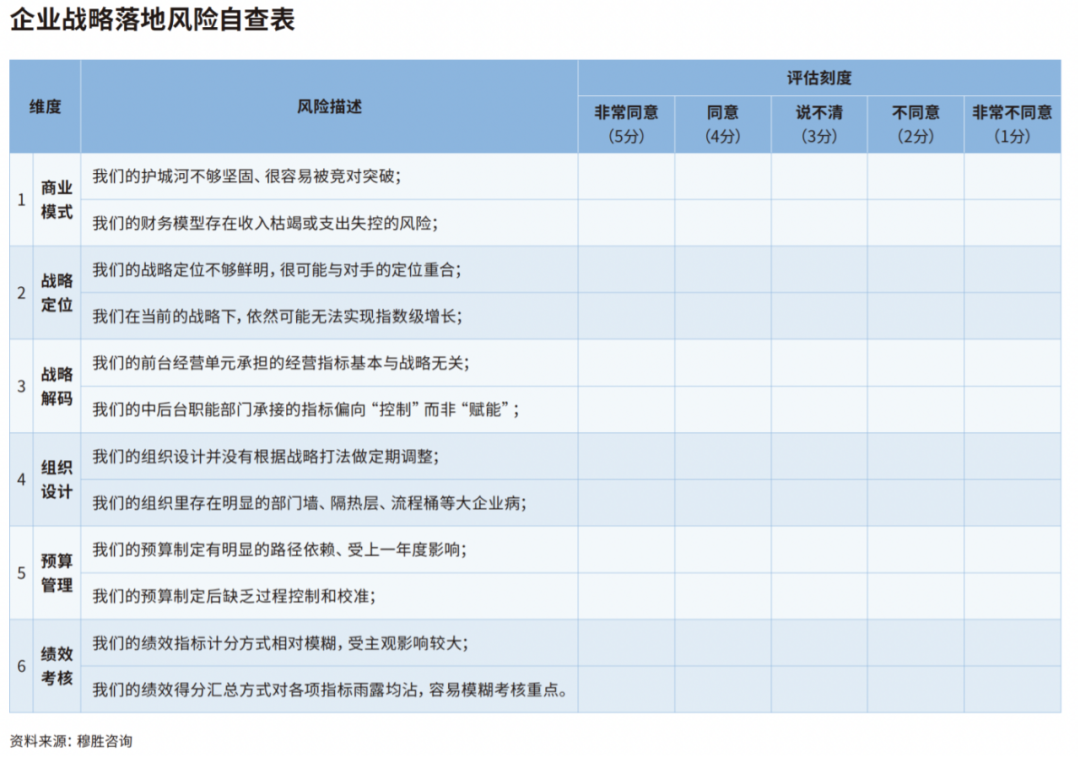This screenshot has height=758, width=1080.
Task: Click the 商业模式 dimension cell
Action: click(57, 200)
